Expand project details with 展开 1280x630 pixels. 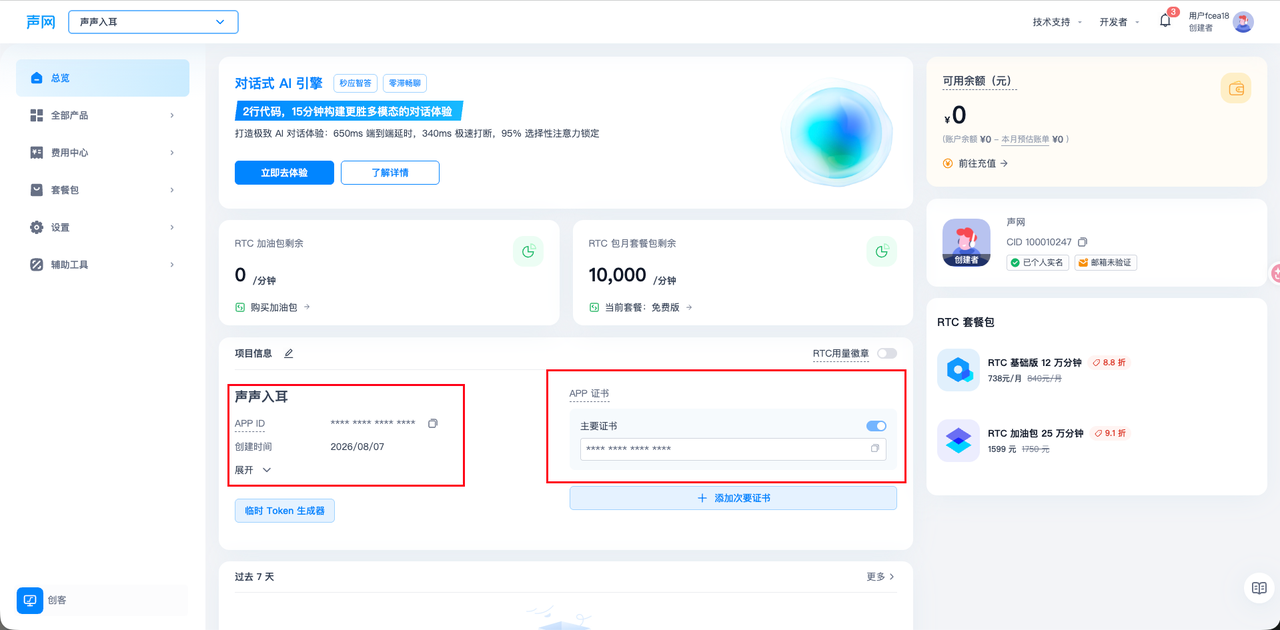pos(253,470)
